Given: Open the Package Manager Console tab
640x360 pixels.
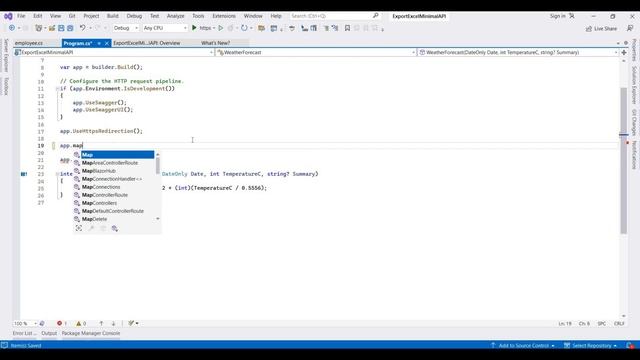Looking at the screenshot, I should pyautogui.click(x=91, y=333).
